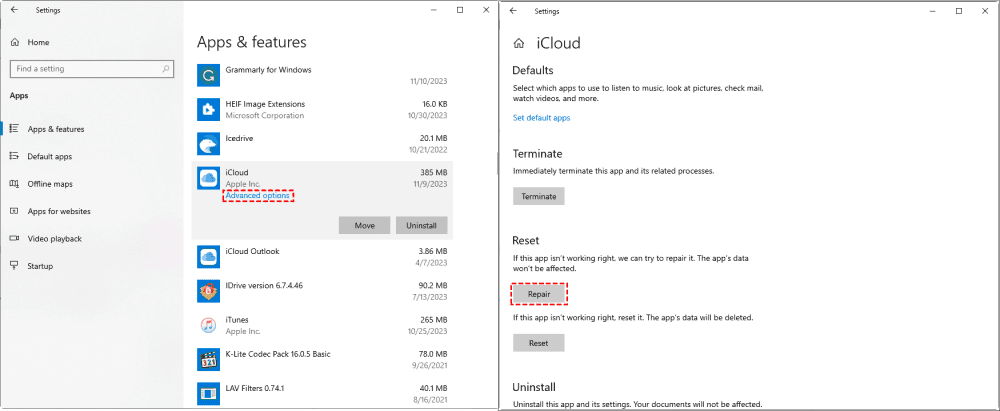Select the IDrive app icon
Image resolution: width=1000 pixels, height=411 pixels.
coord(209,291)
